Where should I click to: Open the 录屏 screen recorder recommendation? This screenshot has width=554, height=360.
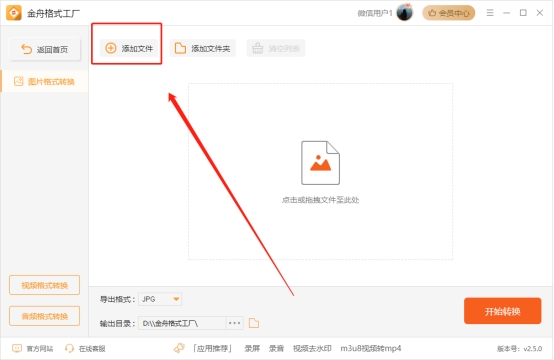[x=252, y=349]
